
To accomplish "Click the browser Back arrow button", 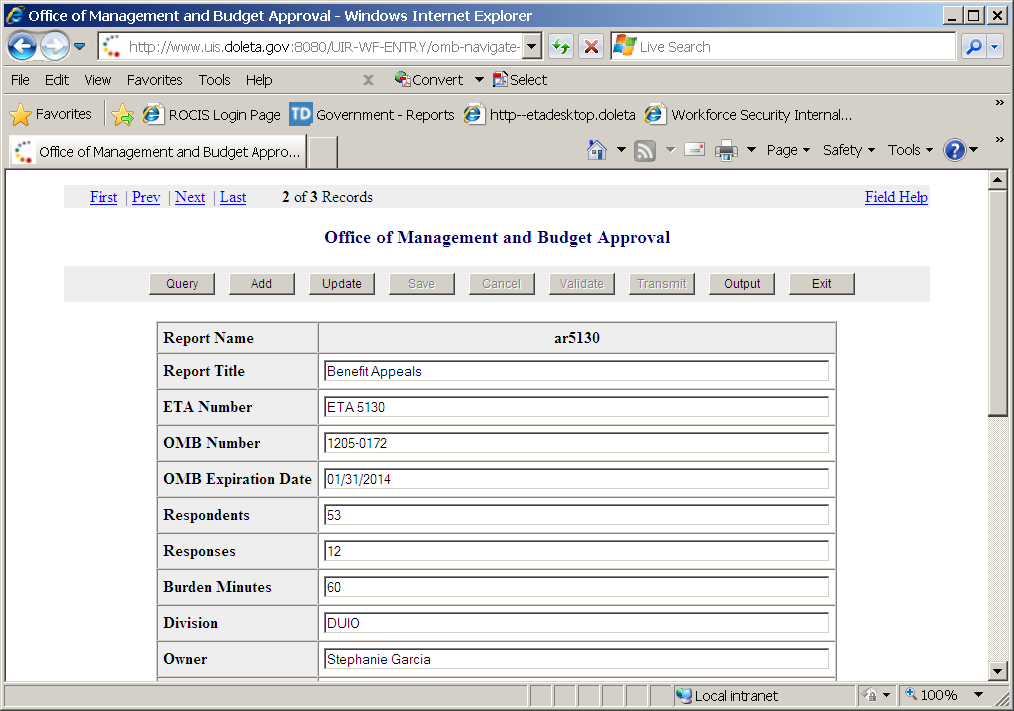I will [x=22, y=46].
